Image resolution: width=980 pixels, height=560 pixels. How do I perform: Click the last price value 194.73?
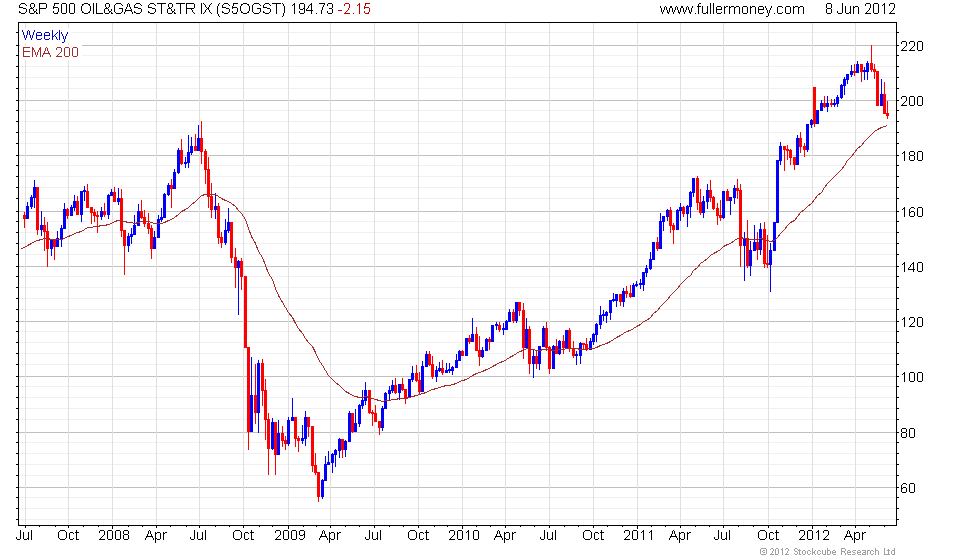[x=312, y=9]
